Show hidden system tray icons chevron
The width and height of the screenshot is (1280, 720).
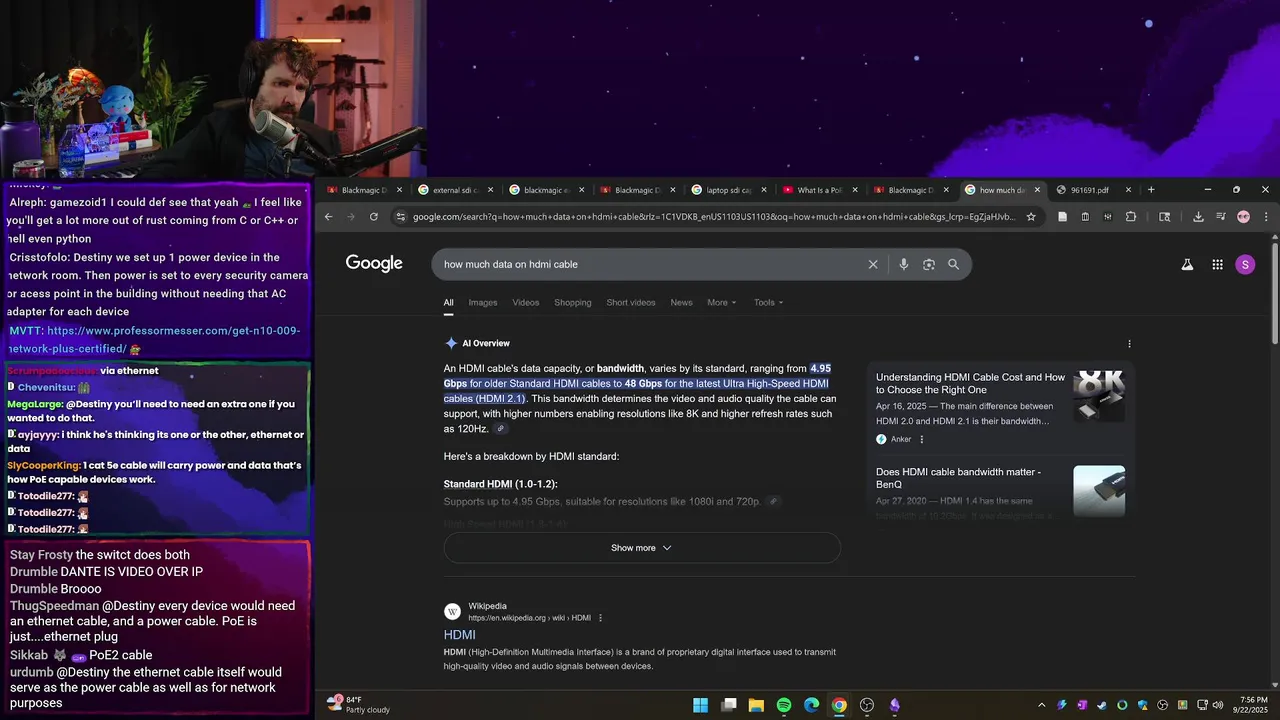point(1041,705)
